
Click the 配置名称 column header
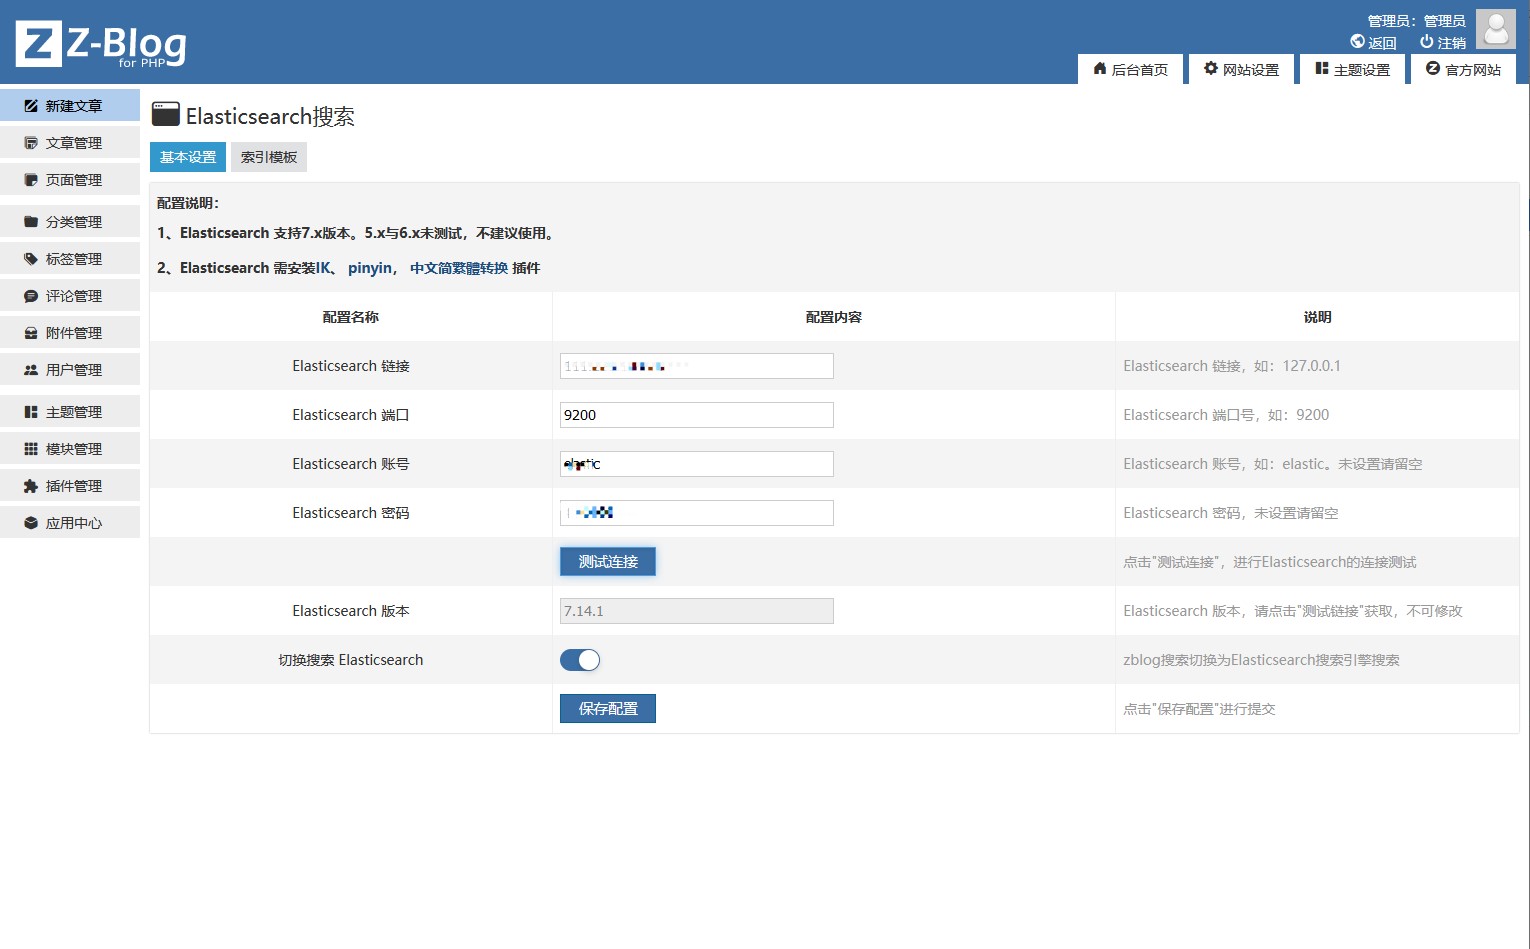coord(351,317)
